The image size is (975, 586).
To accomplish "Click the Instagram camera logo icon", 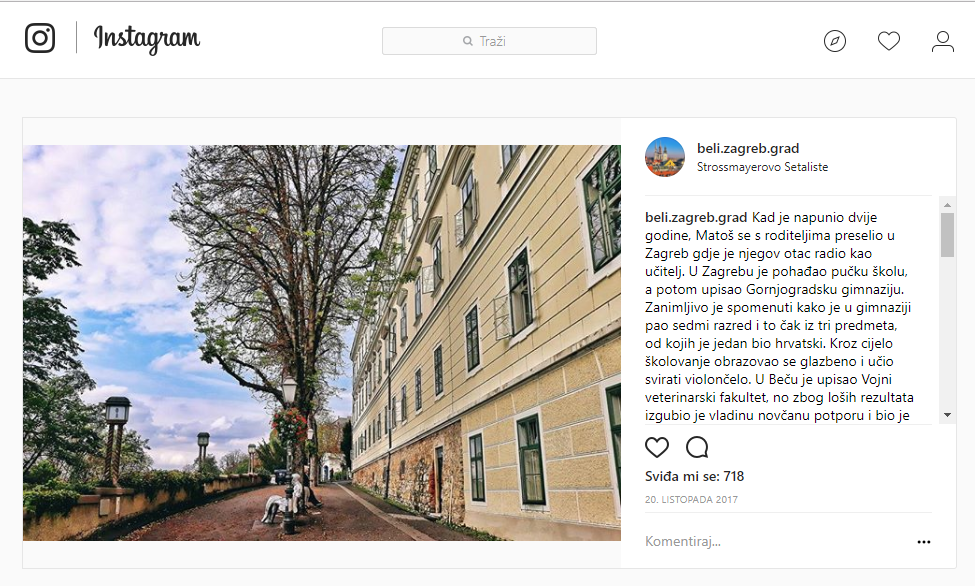I will 40,38.
